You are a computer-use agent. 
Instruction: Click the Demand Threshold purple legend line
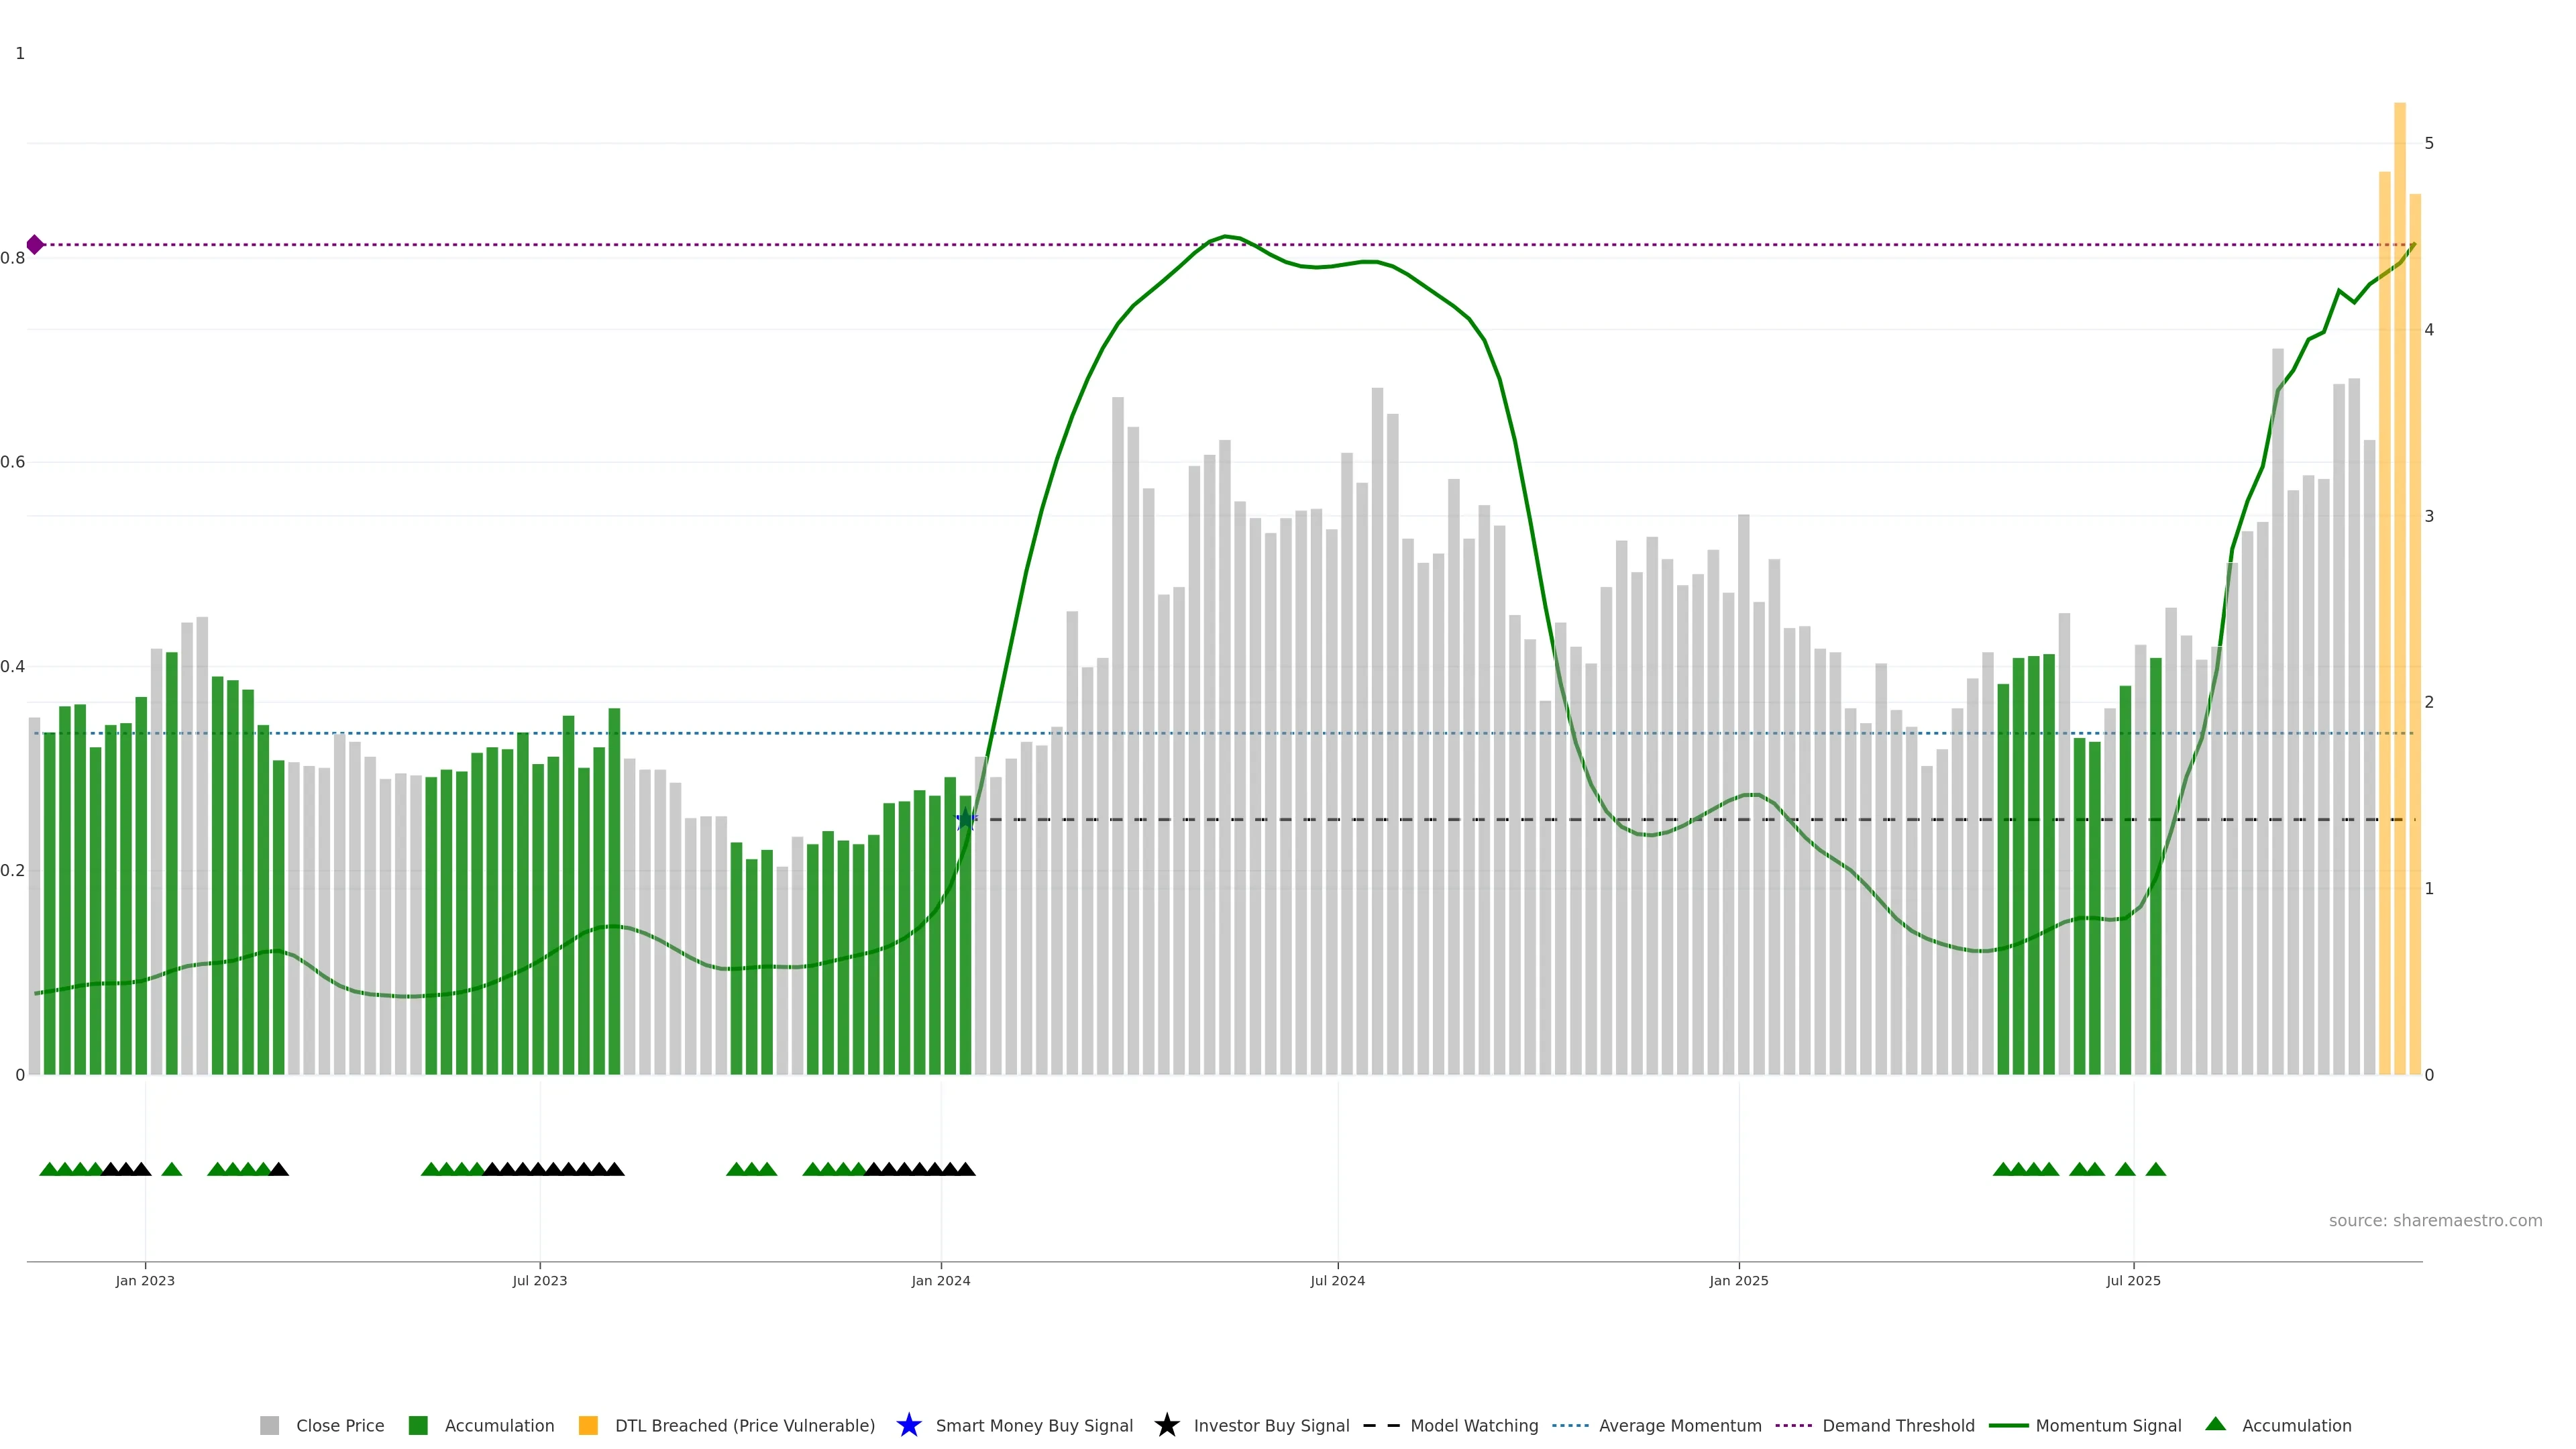pyautogui.click(x=1793, y=1426)
